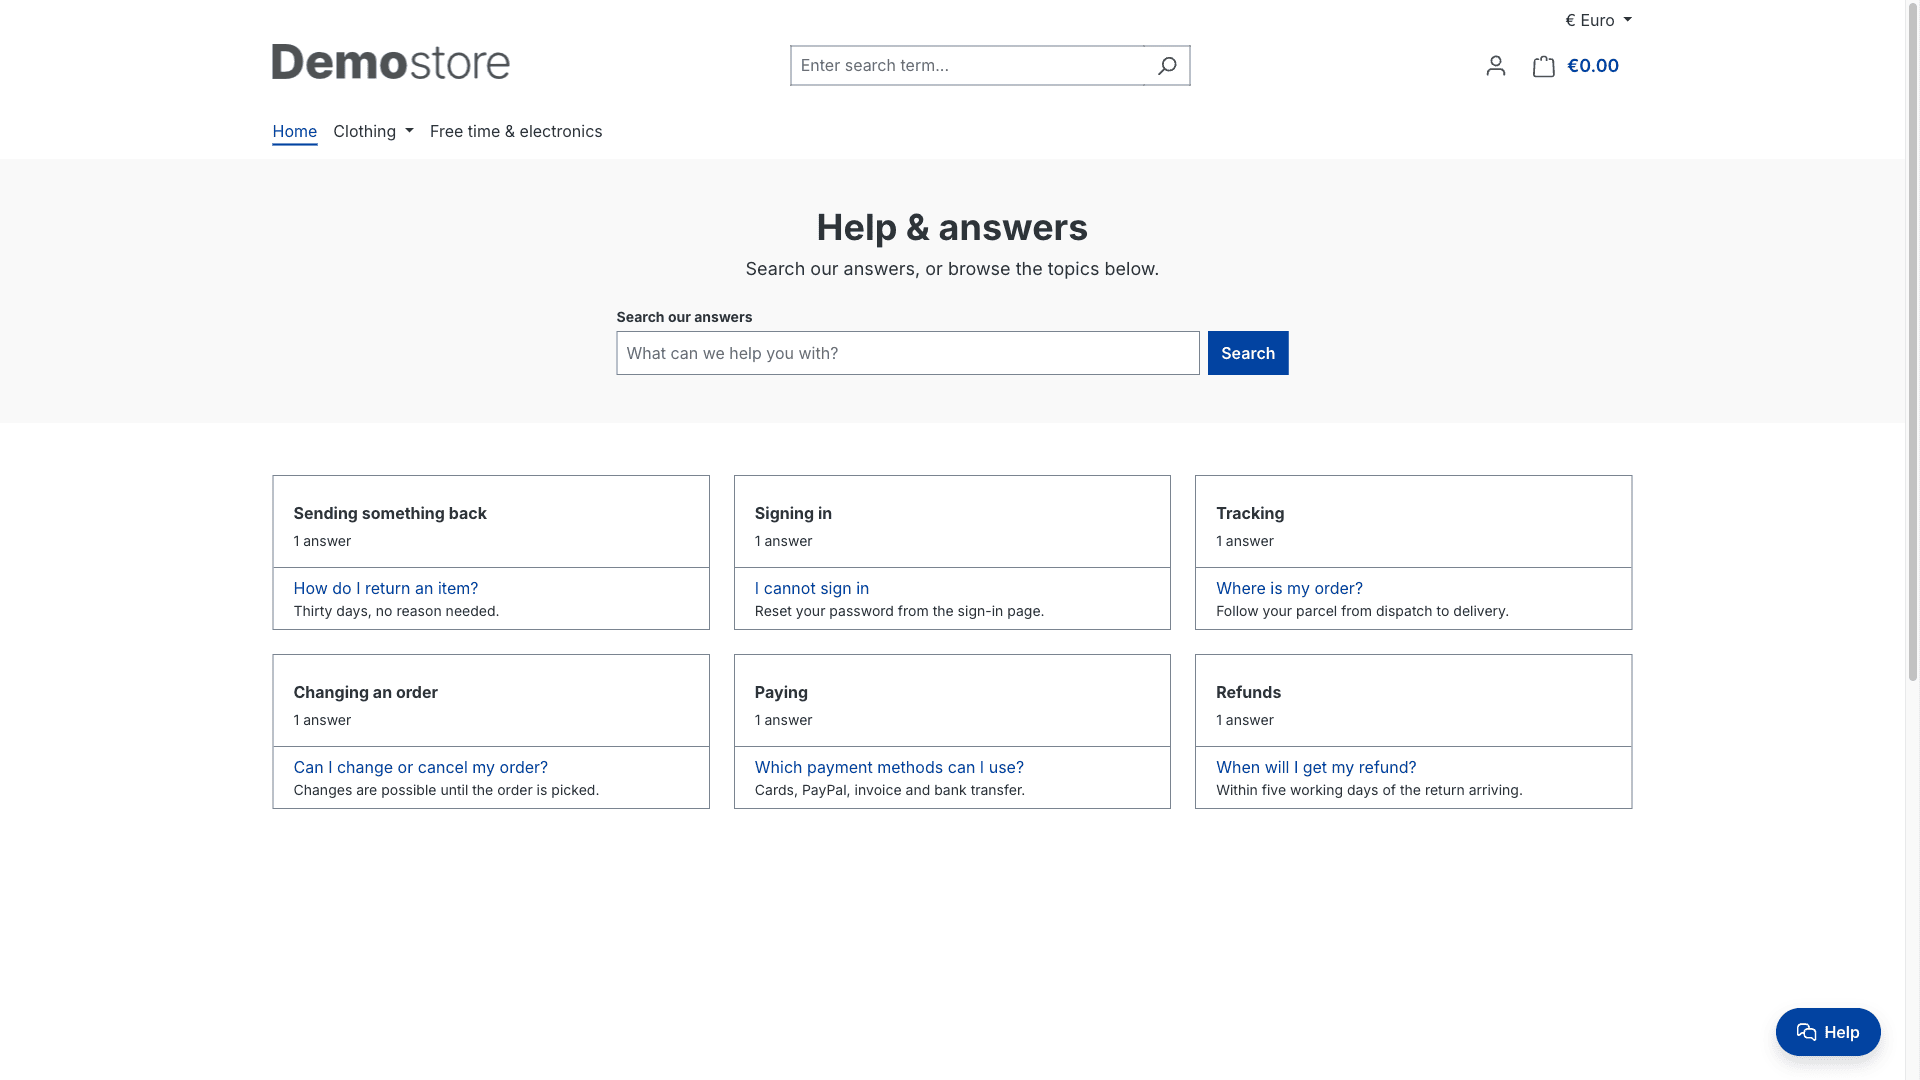
Task: Click the header search magnifier icon
Action: point(1166,66)
